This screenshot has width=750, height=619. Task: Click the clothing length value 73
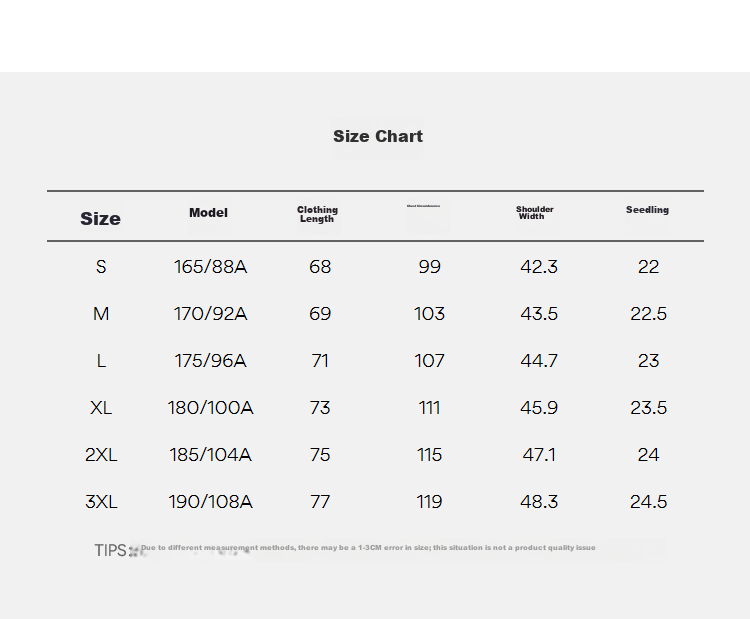(x=320, y=408)
